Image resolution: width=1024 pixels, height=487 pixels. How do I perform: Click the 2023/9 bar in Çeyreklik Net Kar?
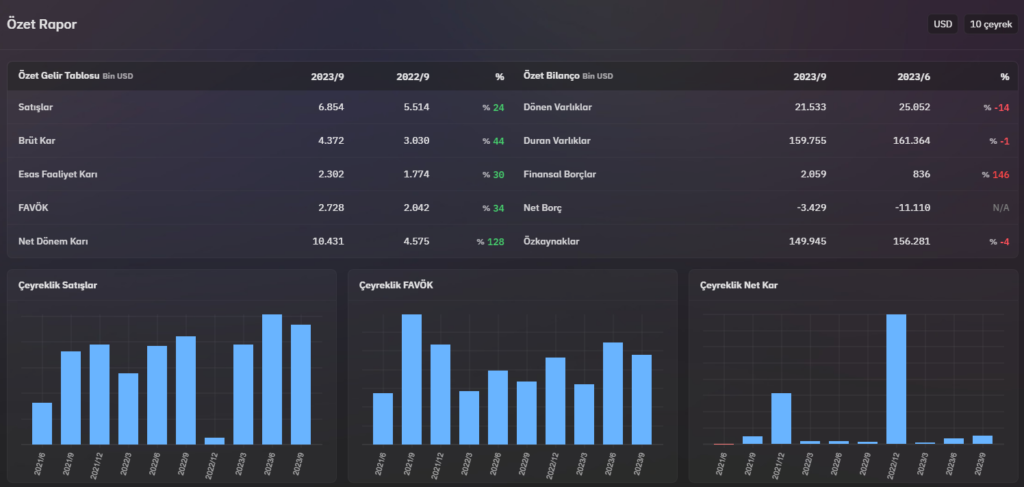click(982, 440)
